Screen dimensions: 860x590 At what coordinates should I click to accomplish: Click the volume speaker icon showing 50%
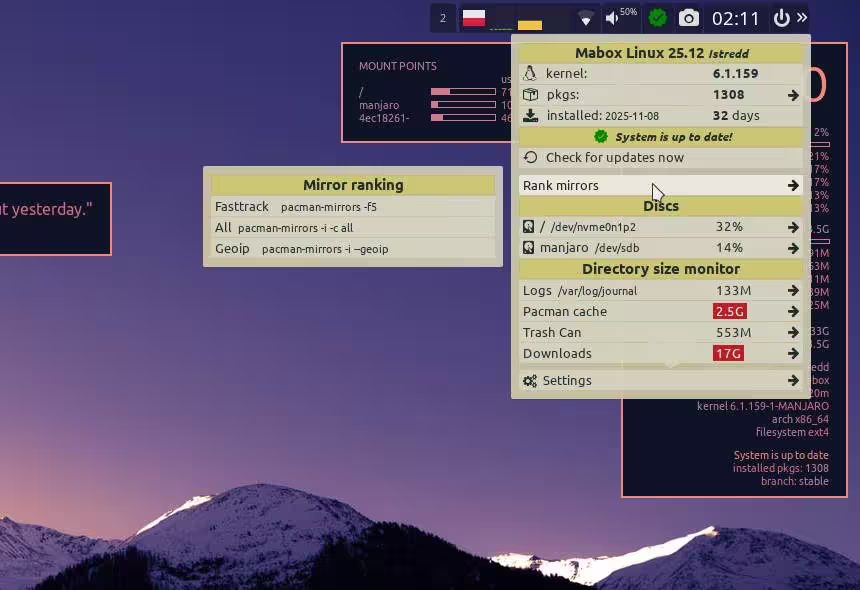(x=613, y=18)
